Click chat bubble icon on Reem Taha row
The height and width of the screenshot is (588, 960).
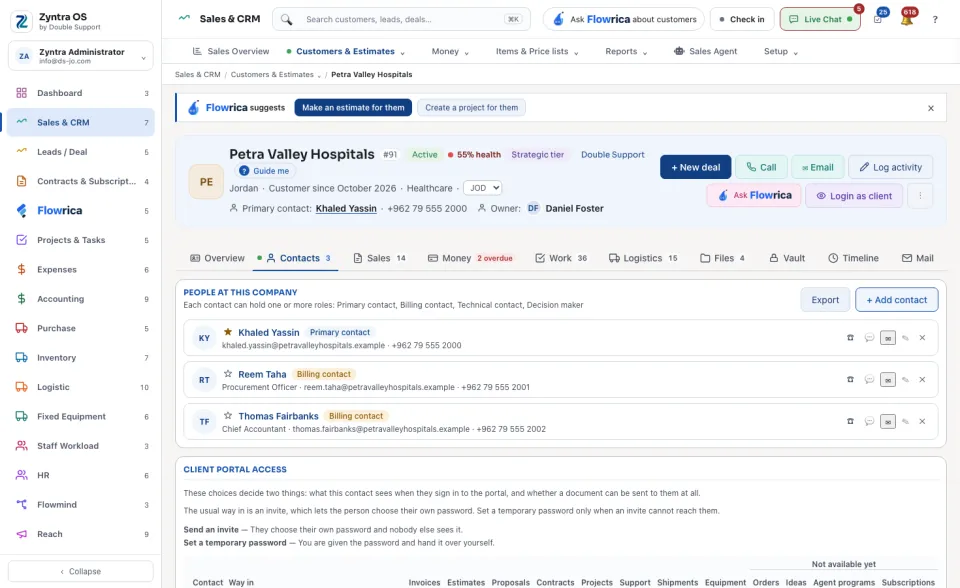click(x=869, y=380)
